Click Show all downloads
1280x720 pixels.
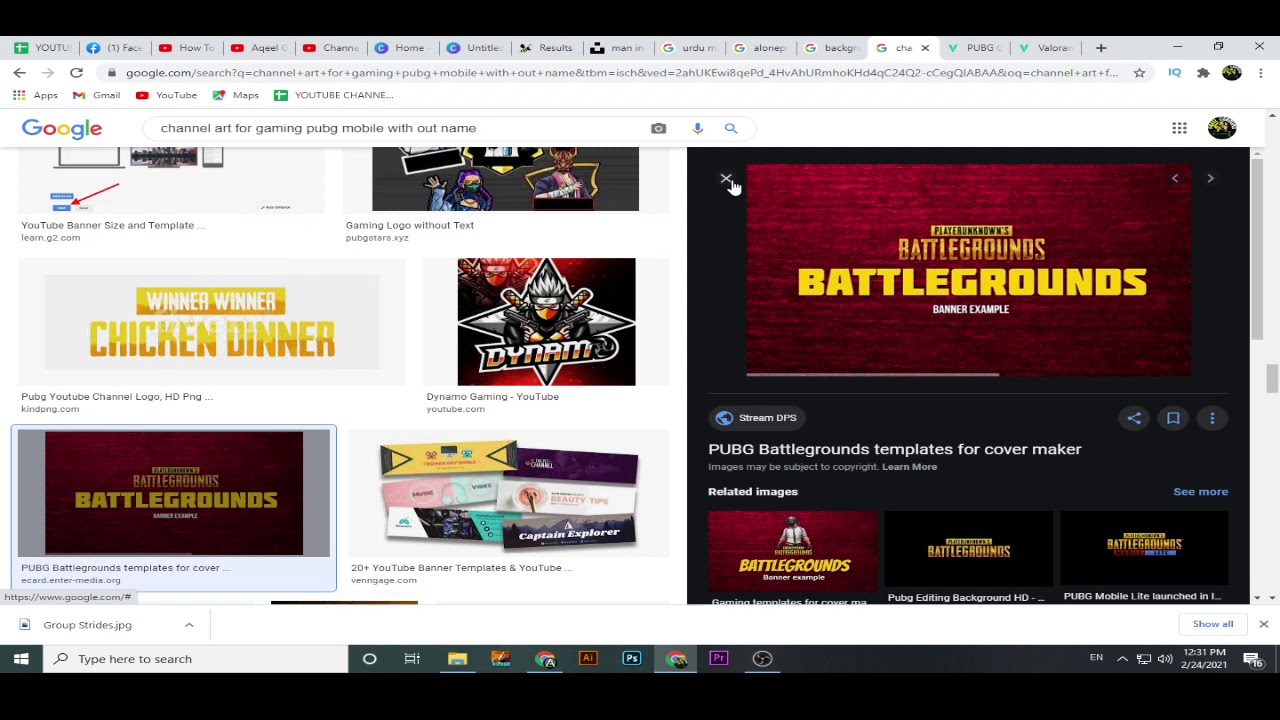point(1212,624)
